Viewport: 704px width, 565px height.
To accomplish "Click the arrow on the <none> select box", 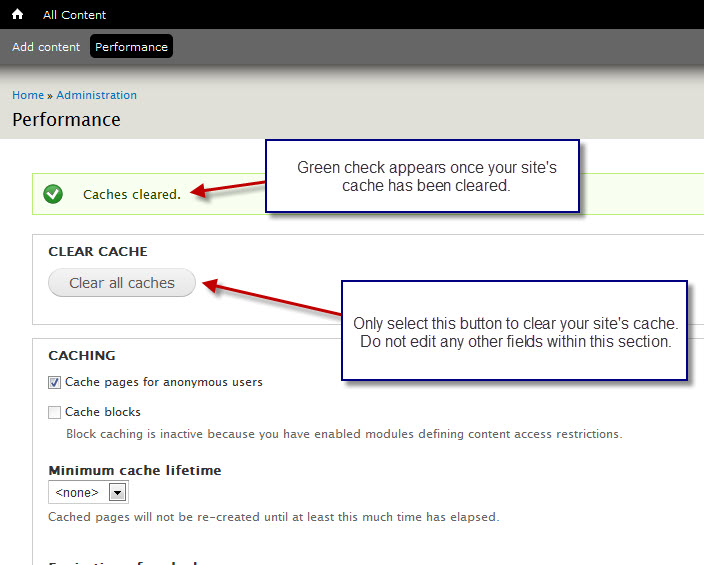I will 117,492.
